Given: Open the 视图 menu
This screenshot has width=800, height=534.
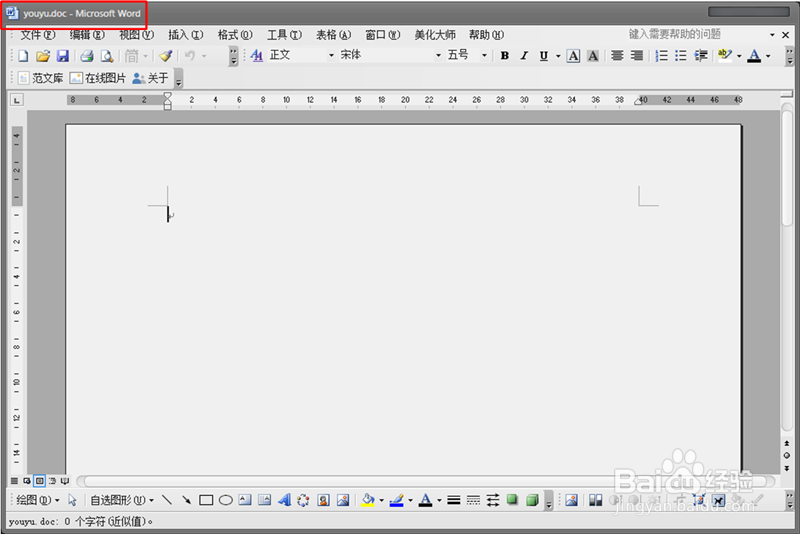Looking at the screenshot, I should 136,35.
